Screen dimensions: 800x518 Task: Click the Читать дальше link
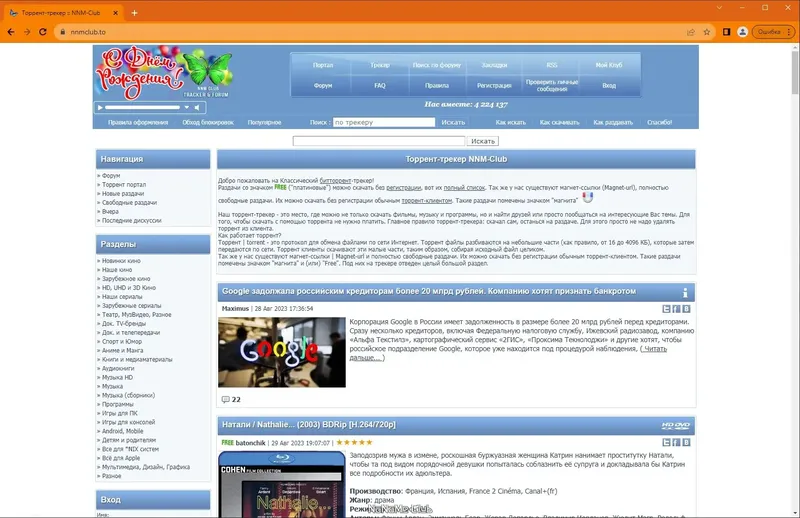[508, 353]
